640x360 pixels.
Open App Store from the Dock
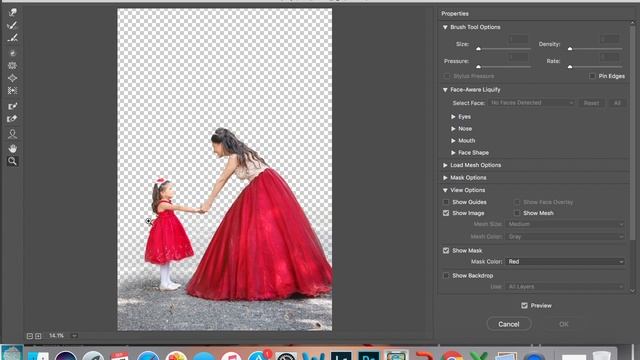258,355
